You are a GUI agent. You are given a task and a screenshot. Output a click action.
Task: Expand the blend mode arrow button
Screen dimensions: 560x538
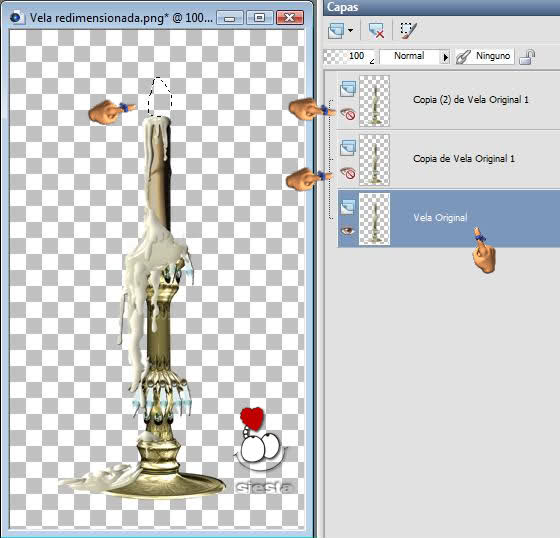[445, 57]
